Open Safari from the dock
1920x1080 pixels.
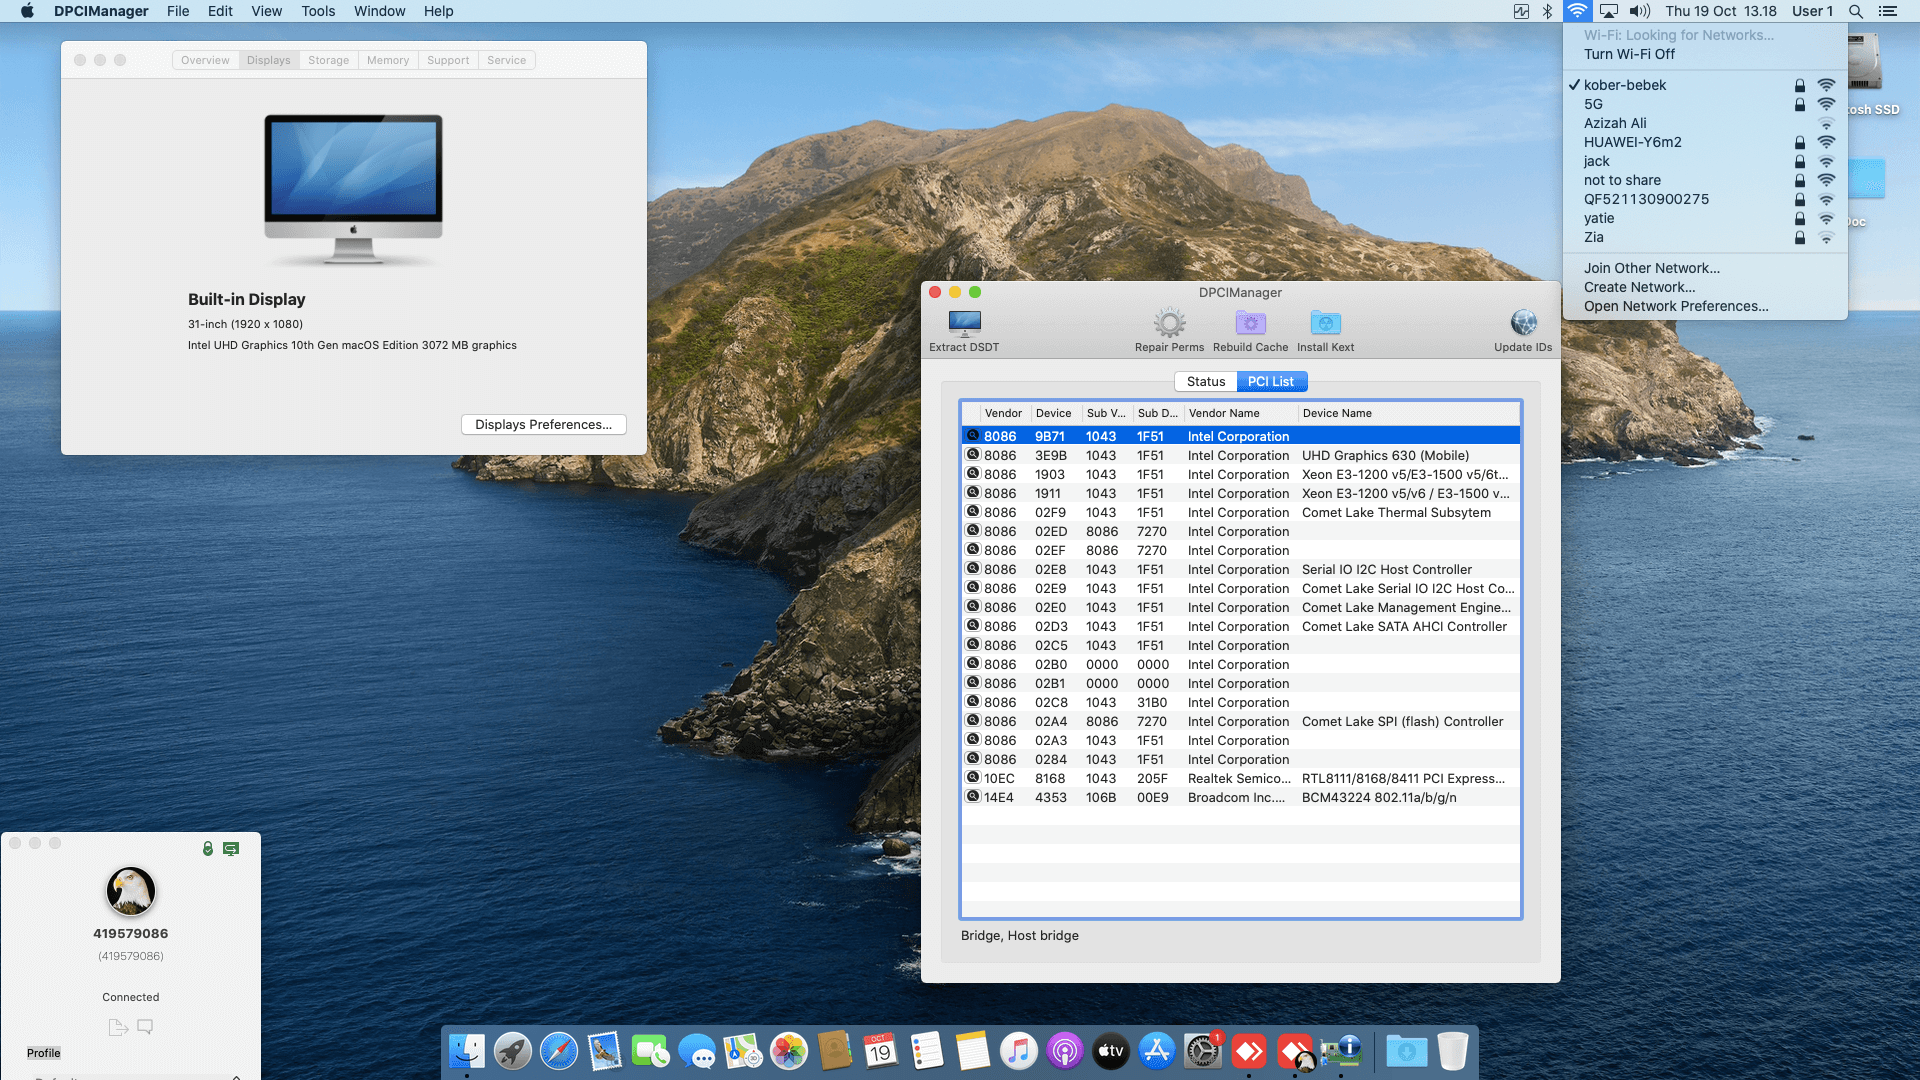point(559,1051)
